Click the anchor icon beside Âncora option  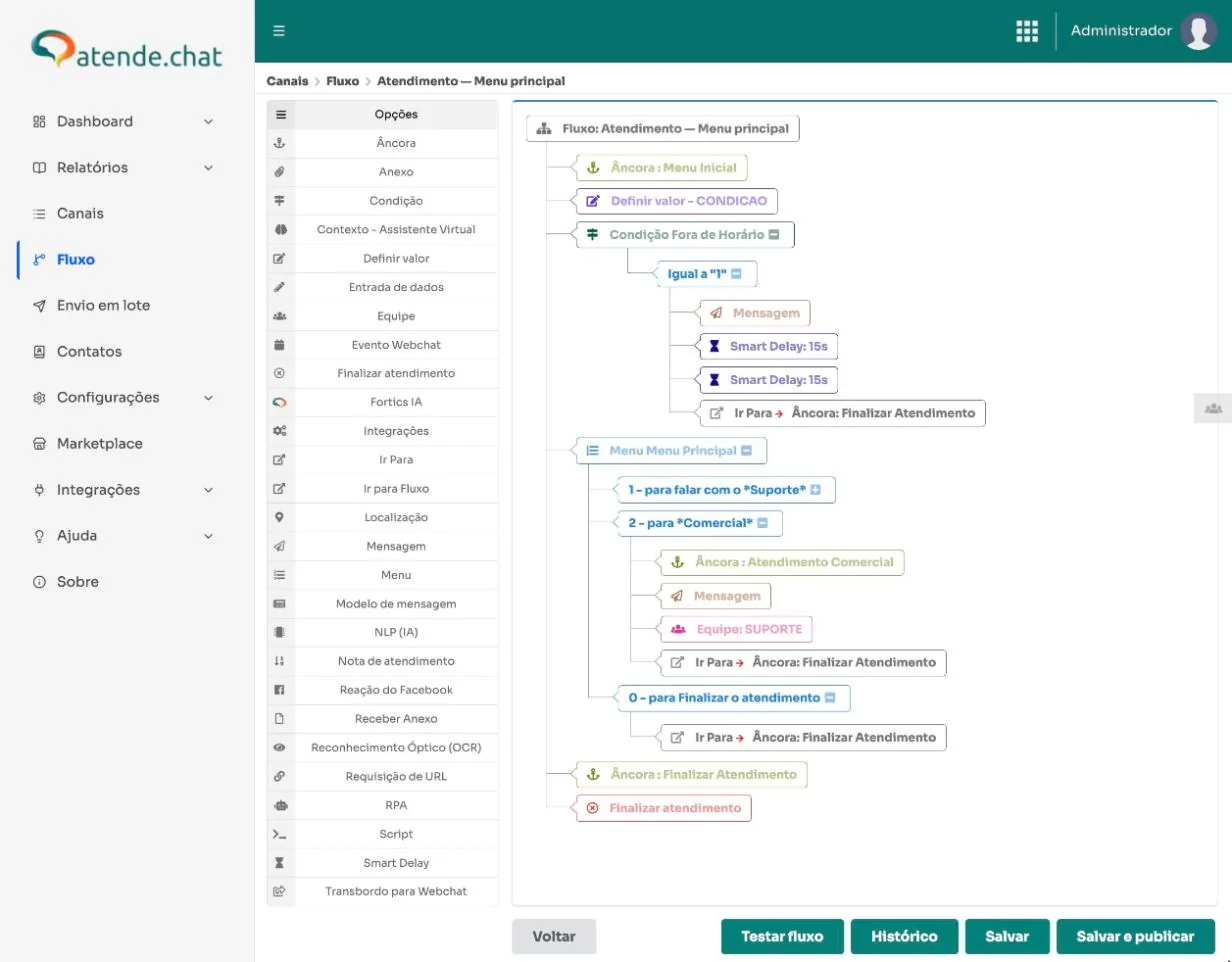[280, 143]
